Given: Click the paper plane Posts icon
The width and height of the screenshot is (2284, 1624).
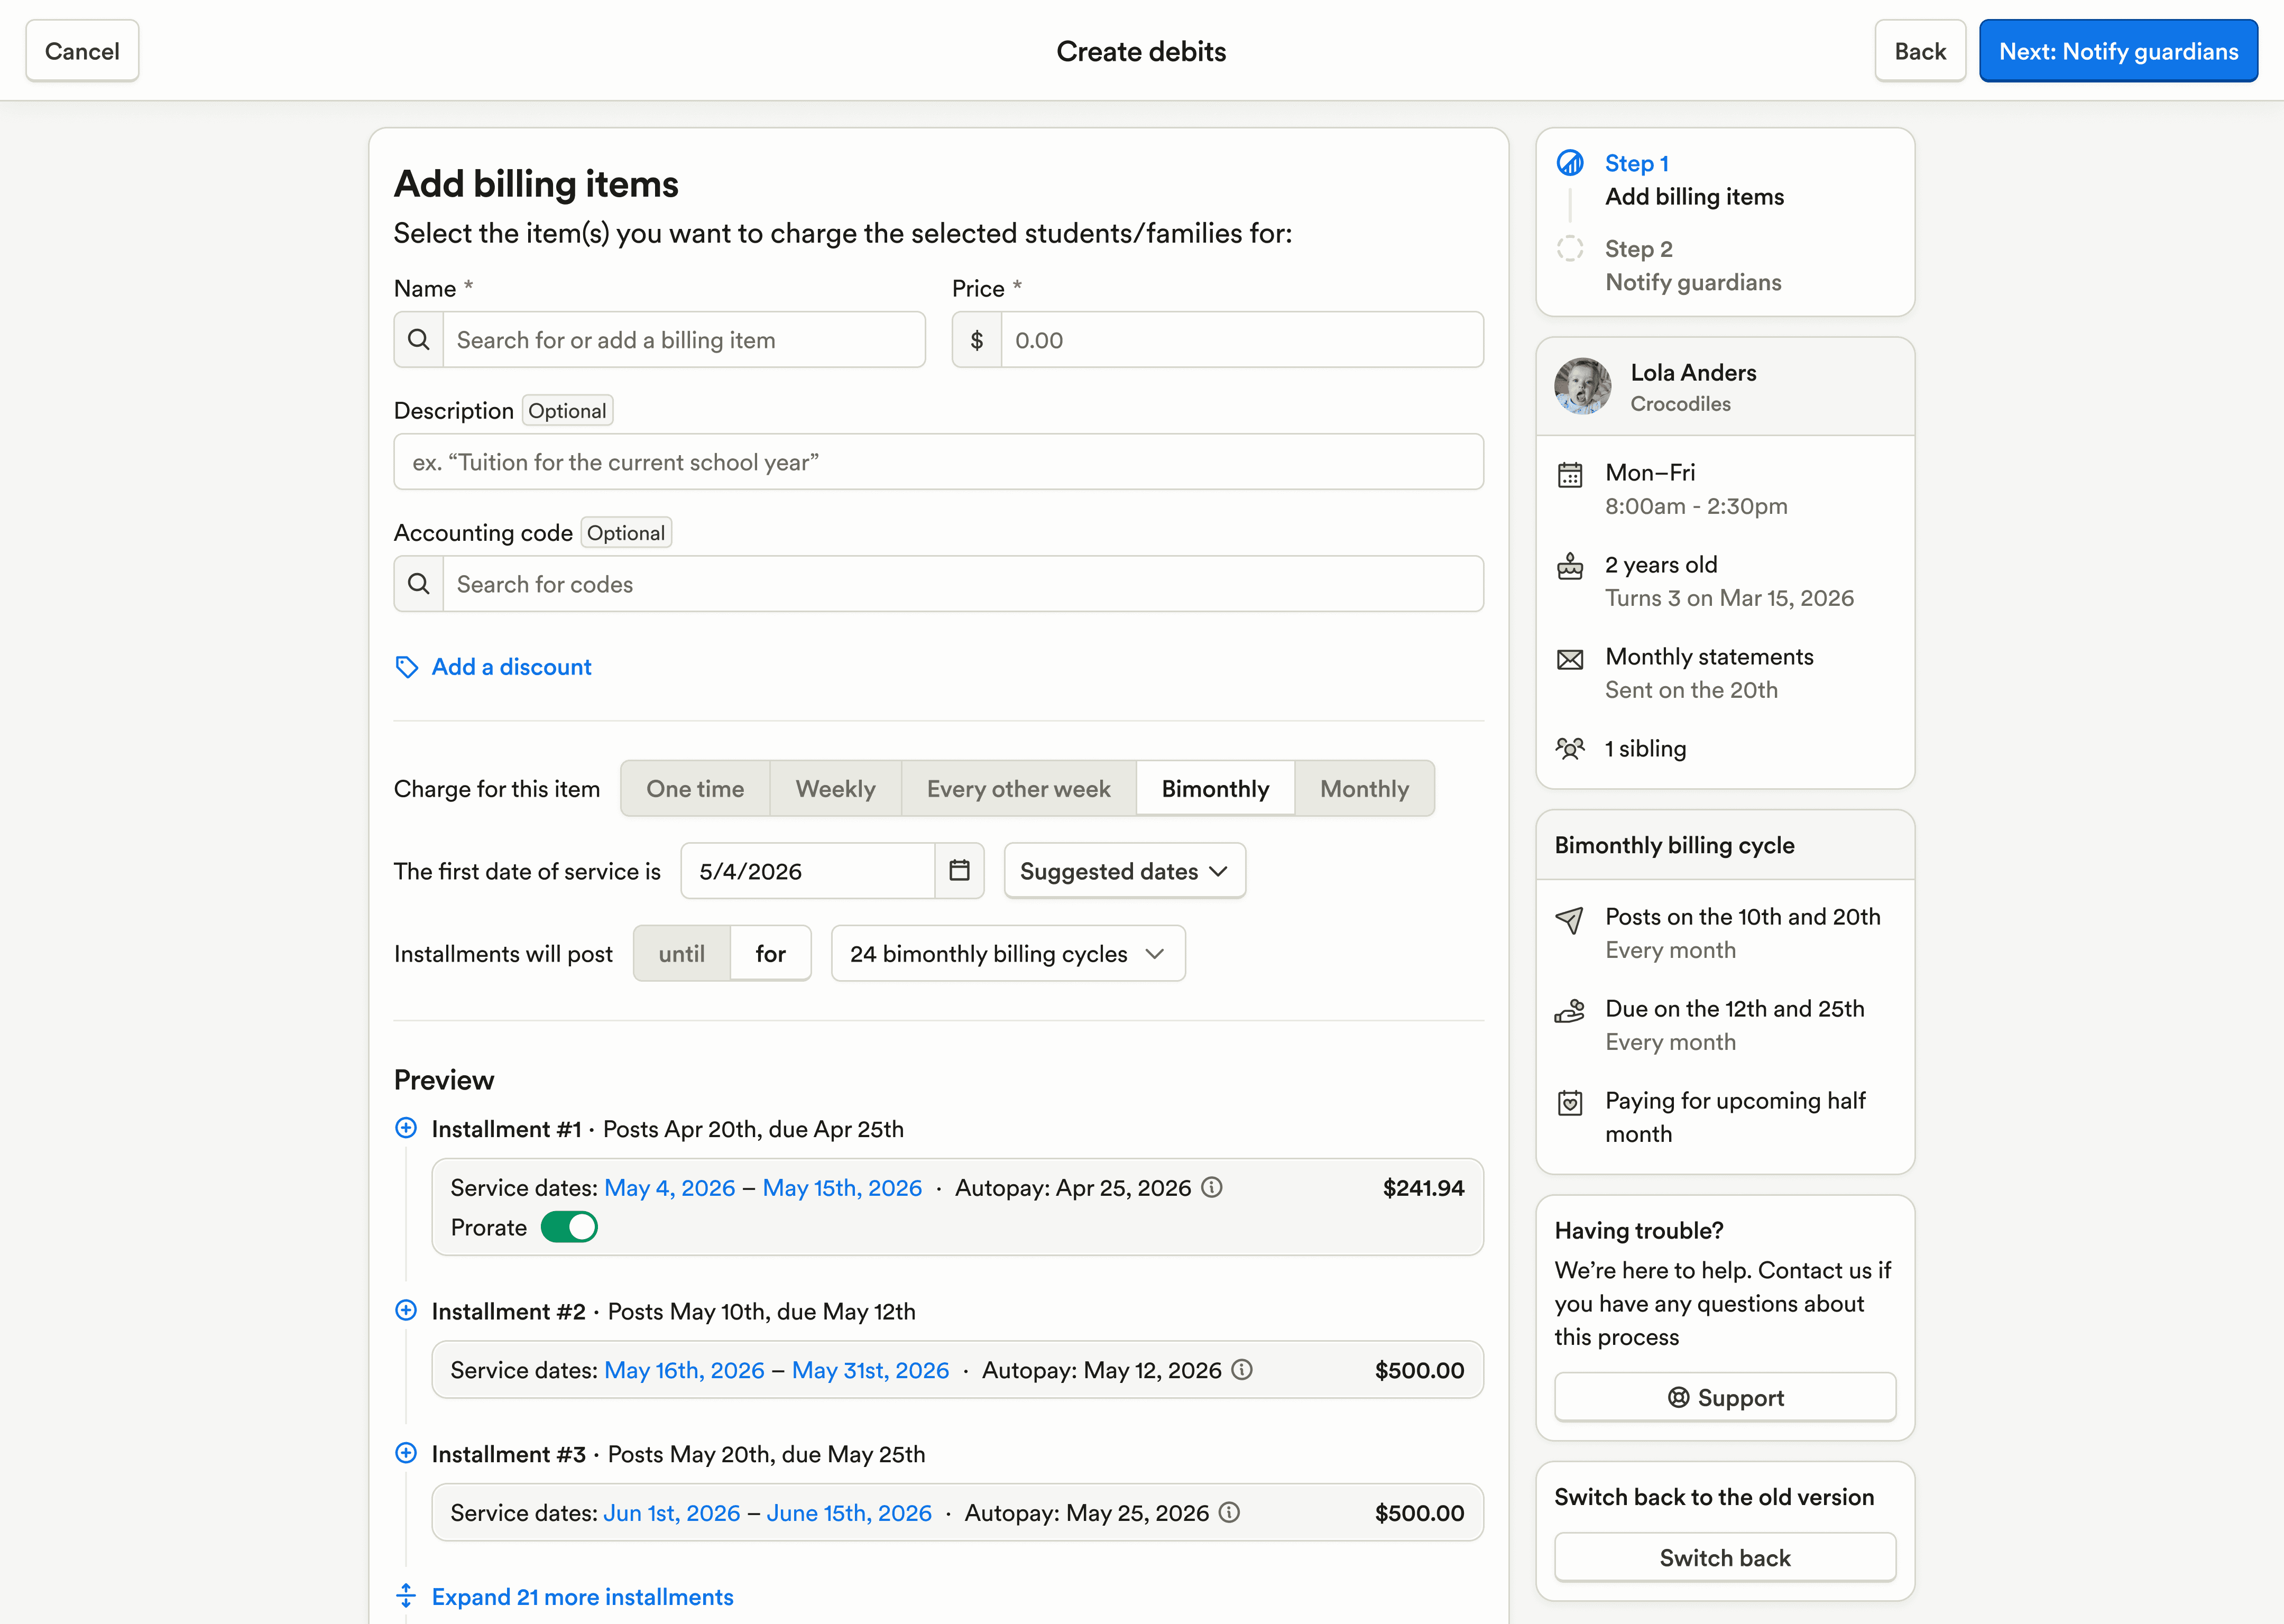Looking at the screenshot, I should point(1570,920).
